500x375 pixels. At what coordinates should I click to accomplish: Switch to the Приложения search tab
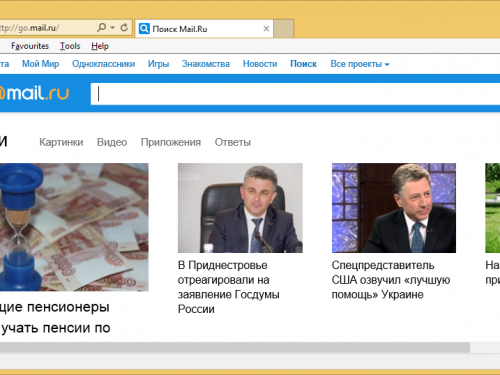tap(171, 142)
